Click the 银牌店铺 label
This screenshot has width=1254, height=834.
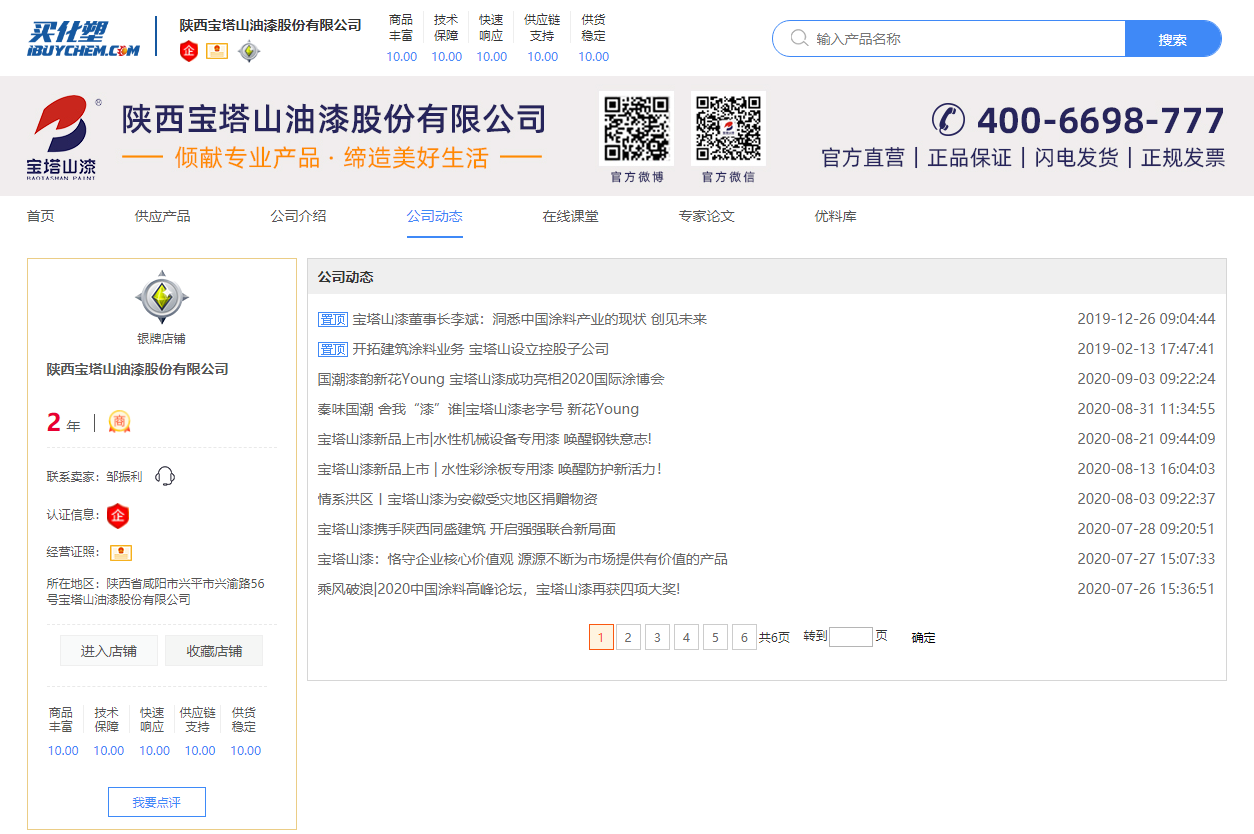[162, 339]
